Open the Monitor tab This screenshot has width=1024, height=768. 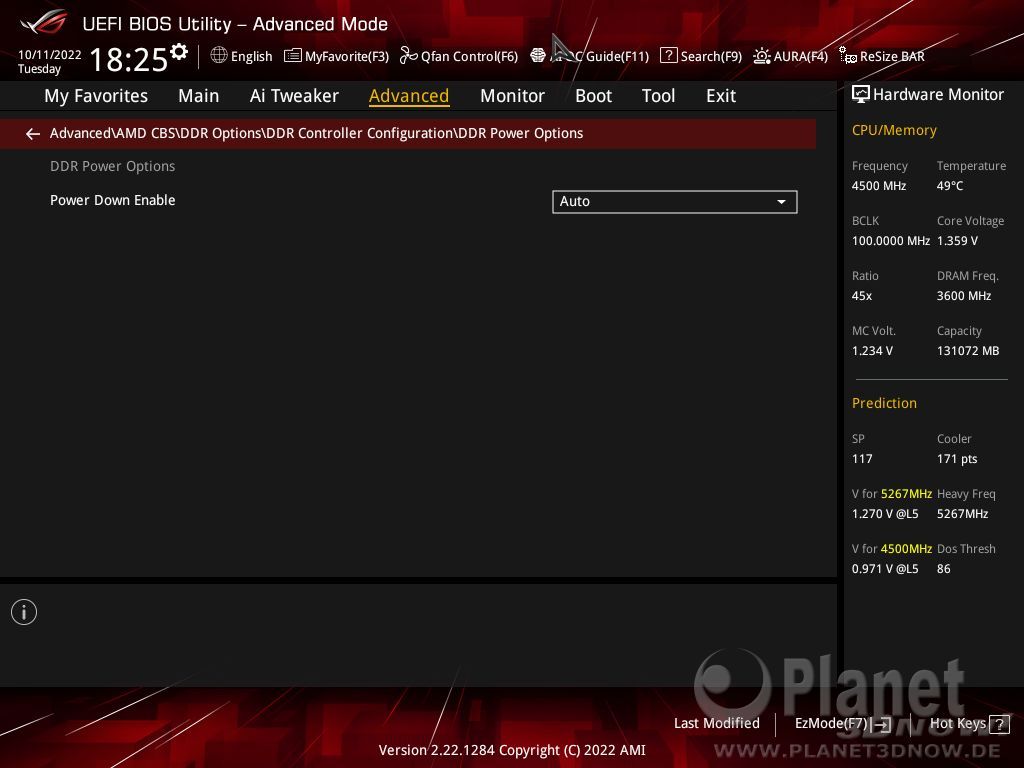(512, 96)
